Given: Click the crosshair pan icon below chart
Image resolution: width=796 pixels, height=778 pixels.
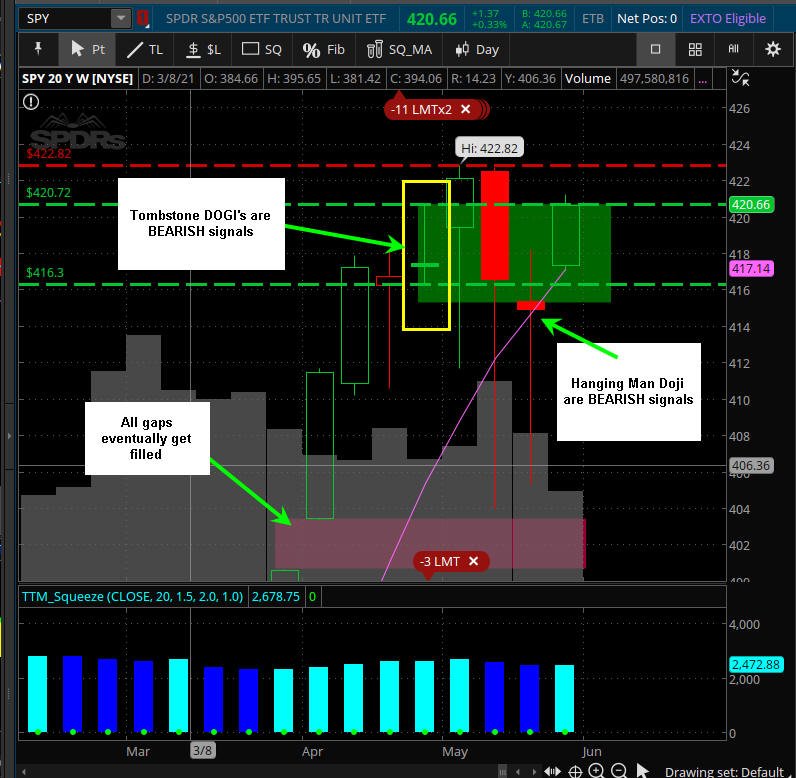Looking at the screenshot, I should [x=575, y=771].
